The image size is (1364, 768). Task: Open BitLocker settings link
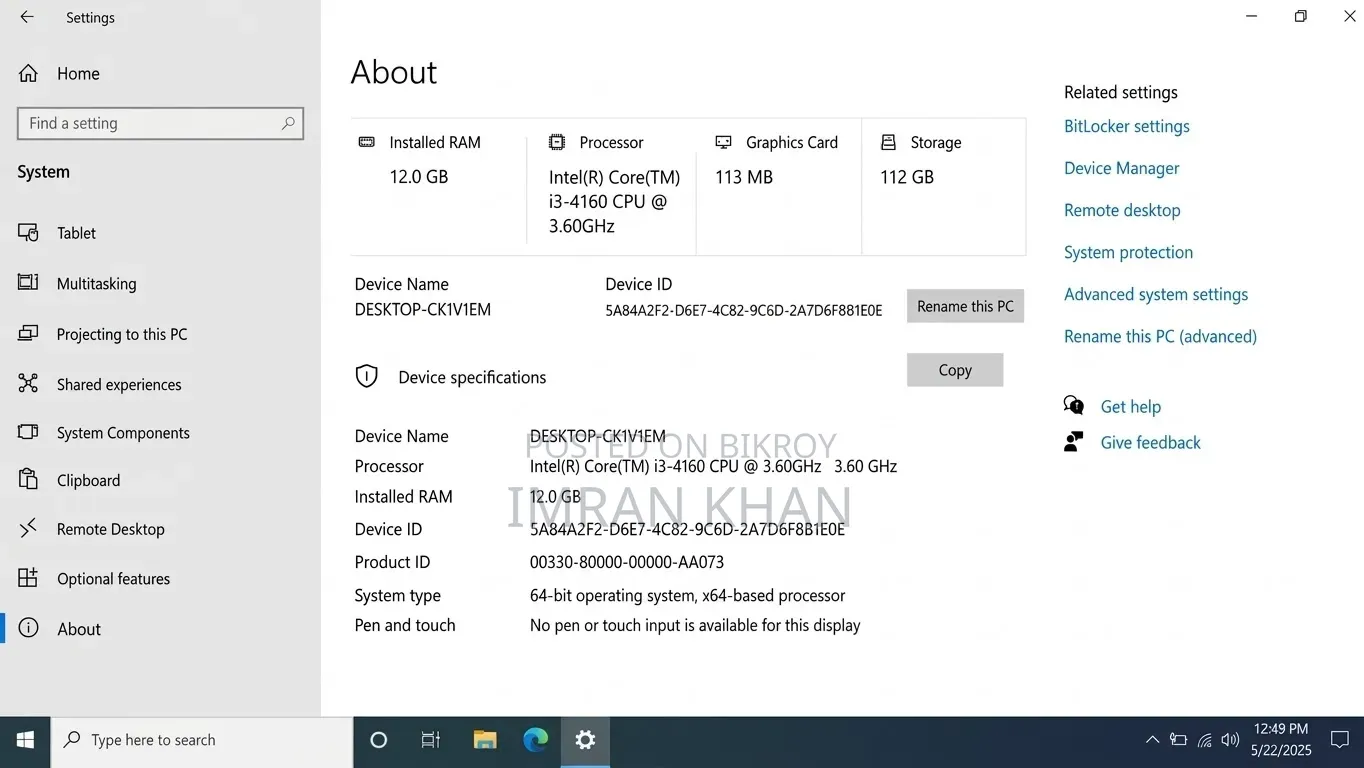(x=1126, y=126)
